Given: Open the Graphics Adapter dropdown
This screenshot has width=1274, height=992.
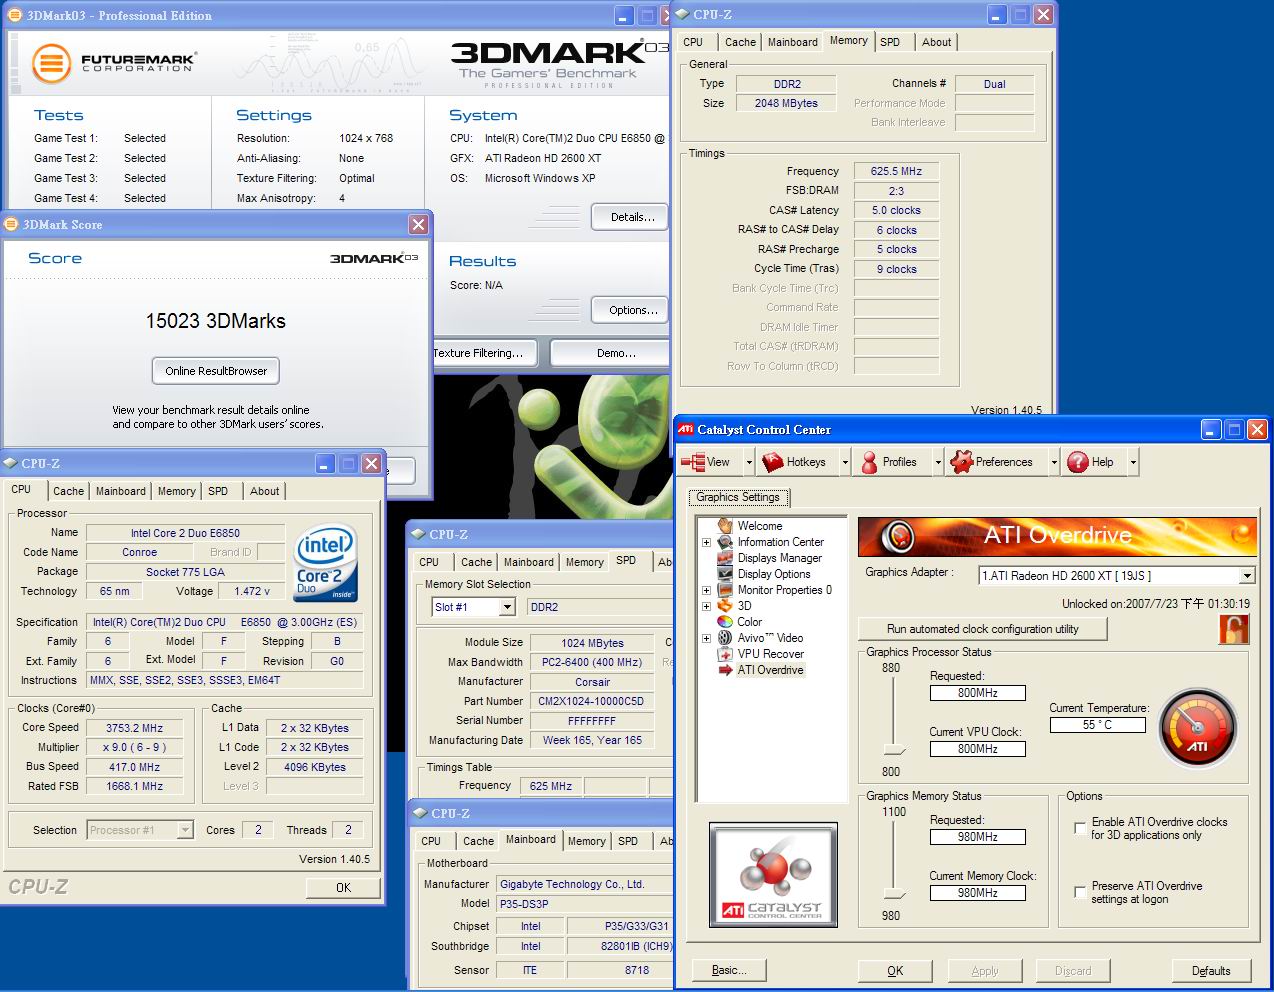Looking at the screenshot, I should tap(1246, 576).
